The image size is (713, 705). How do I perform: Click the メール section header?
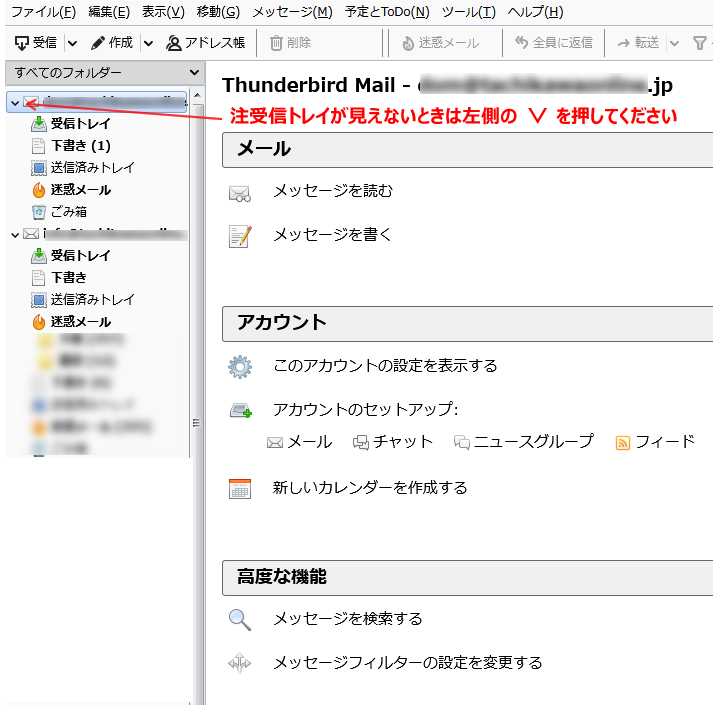click(x=467, y=150)
